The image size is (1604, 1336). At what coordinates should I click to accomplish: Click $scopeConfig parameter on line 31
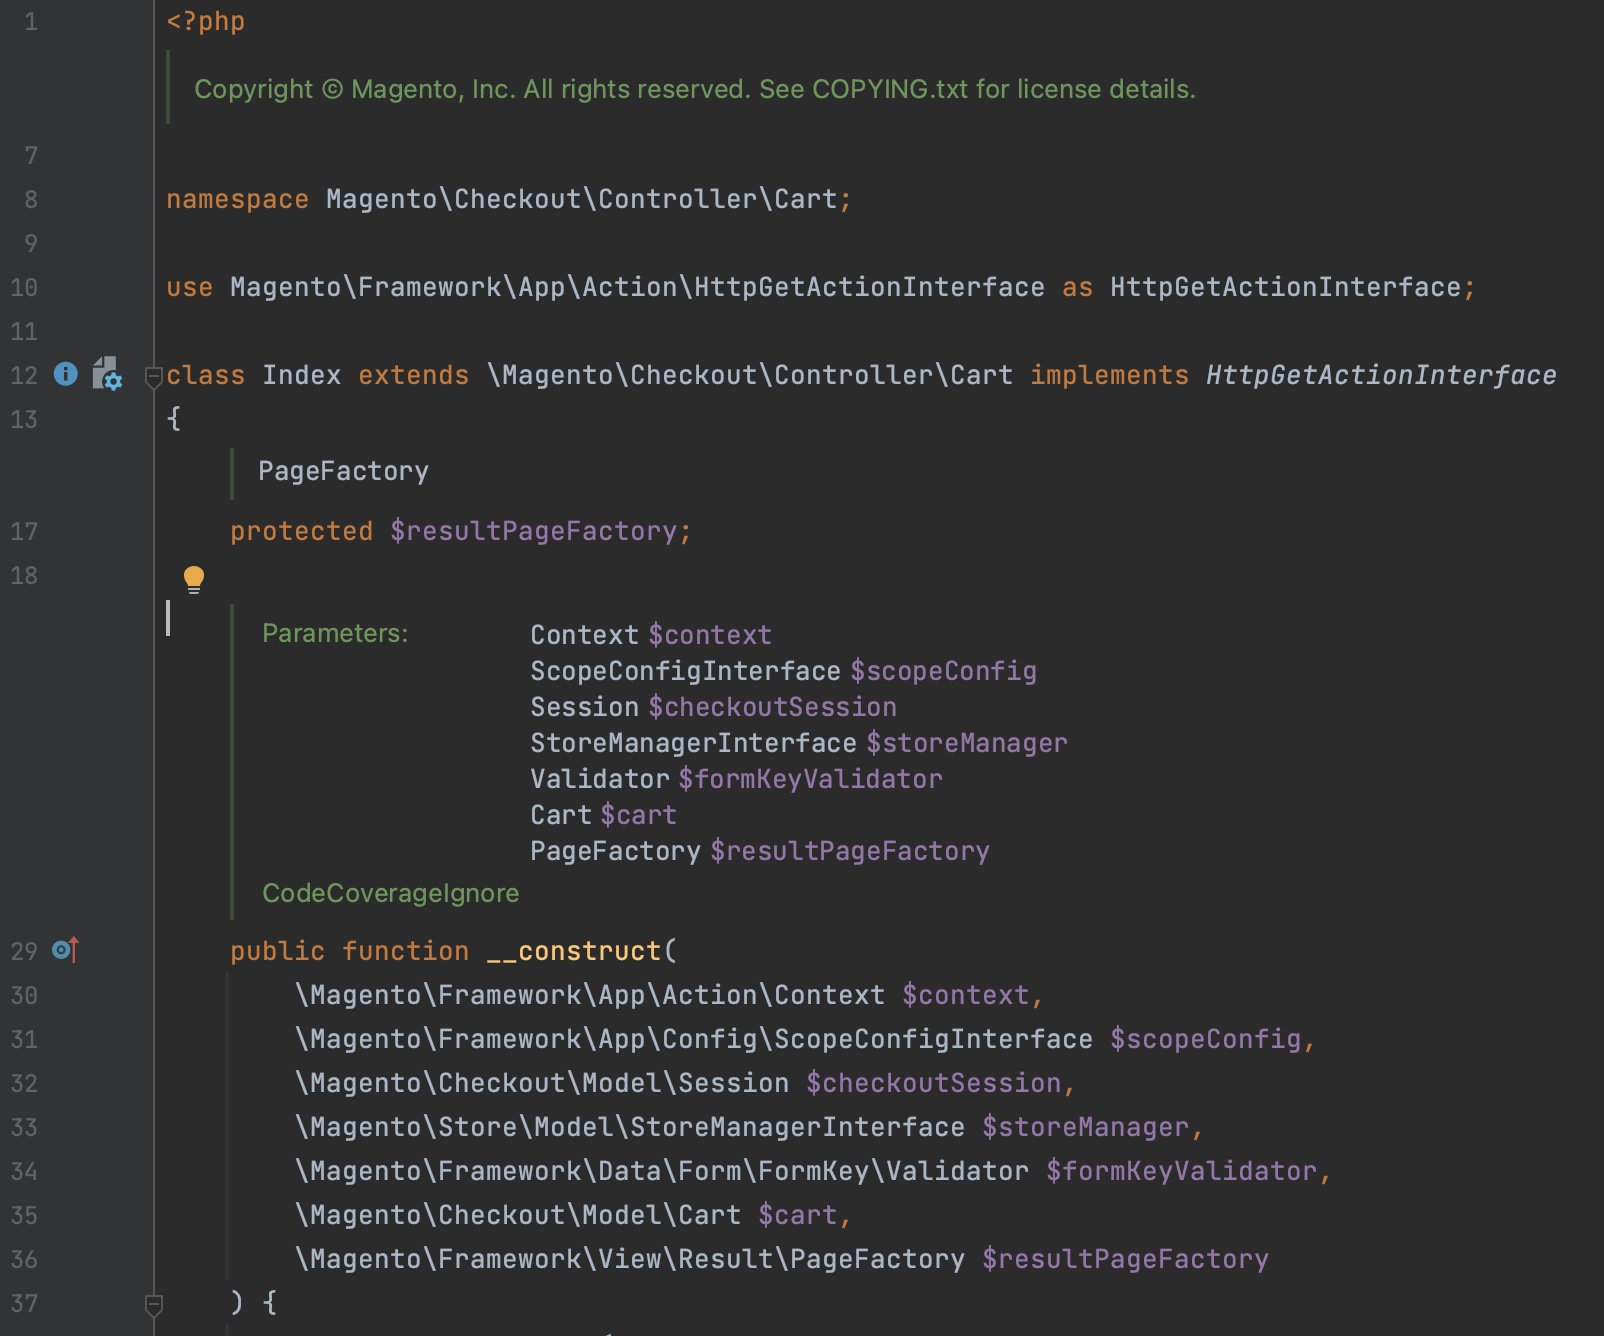1205,1039
